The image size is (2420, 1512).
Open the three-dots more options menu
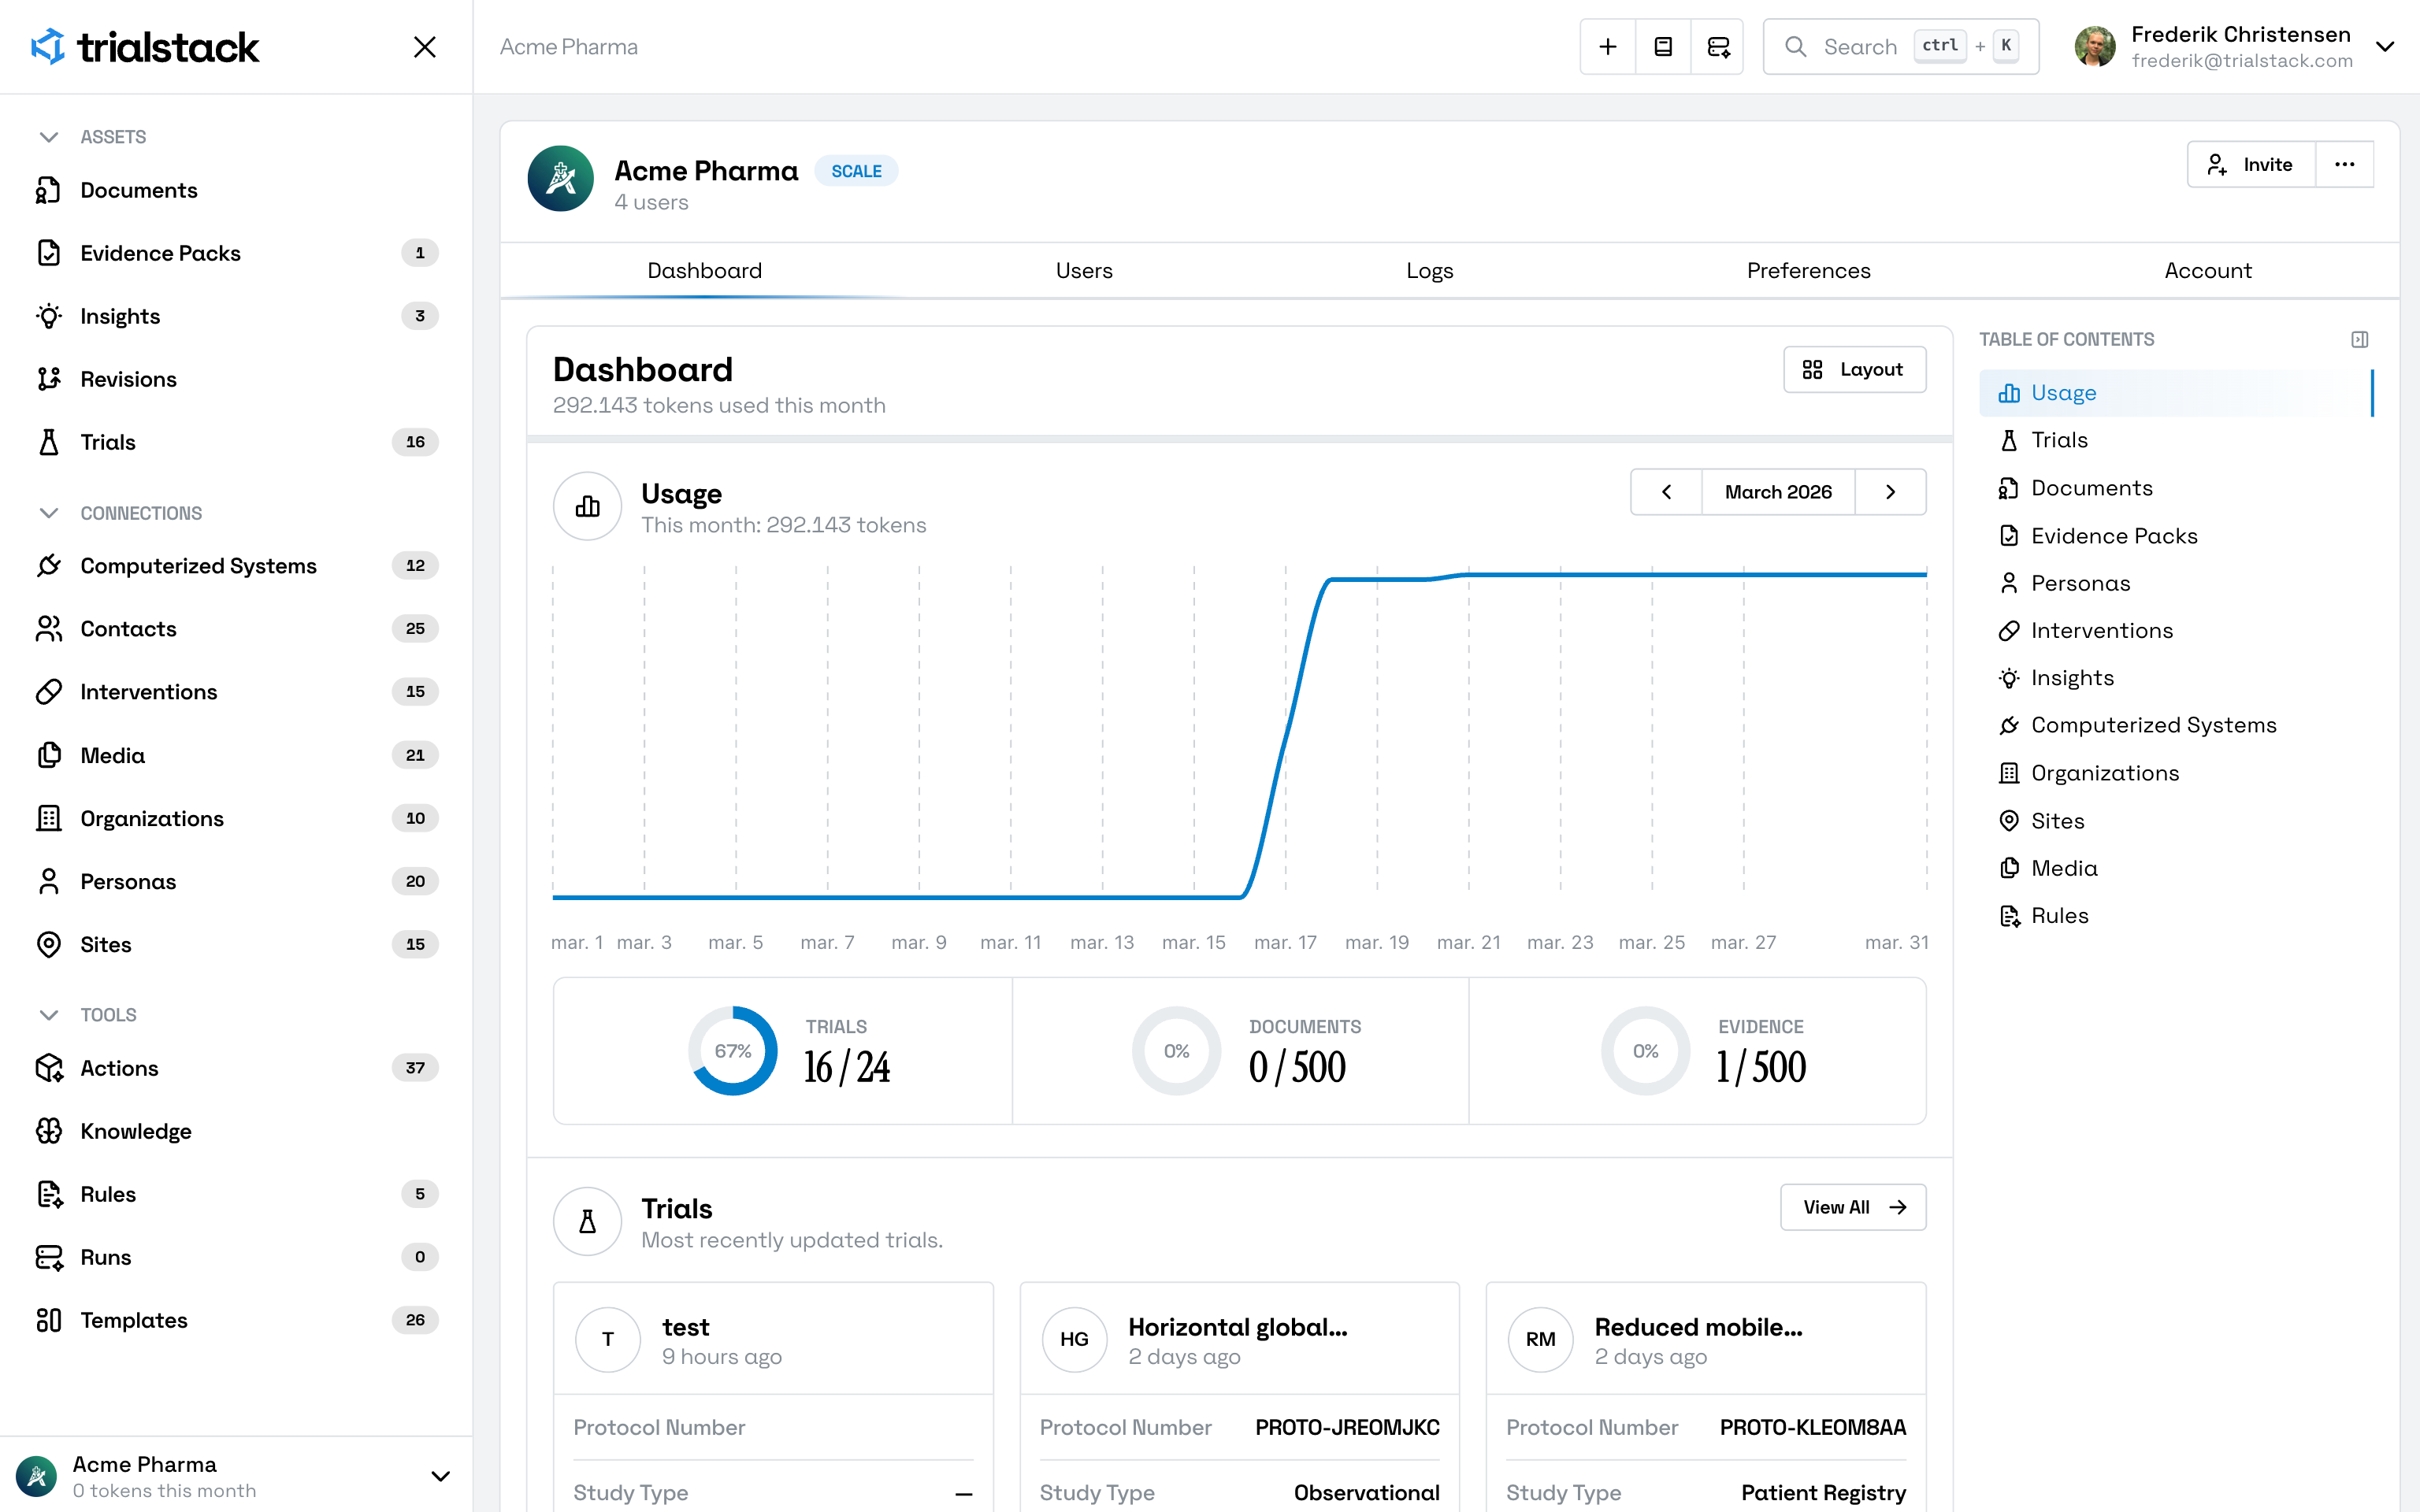pyautogui.click(x=2345, y=164)
